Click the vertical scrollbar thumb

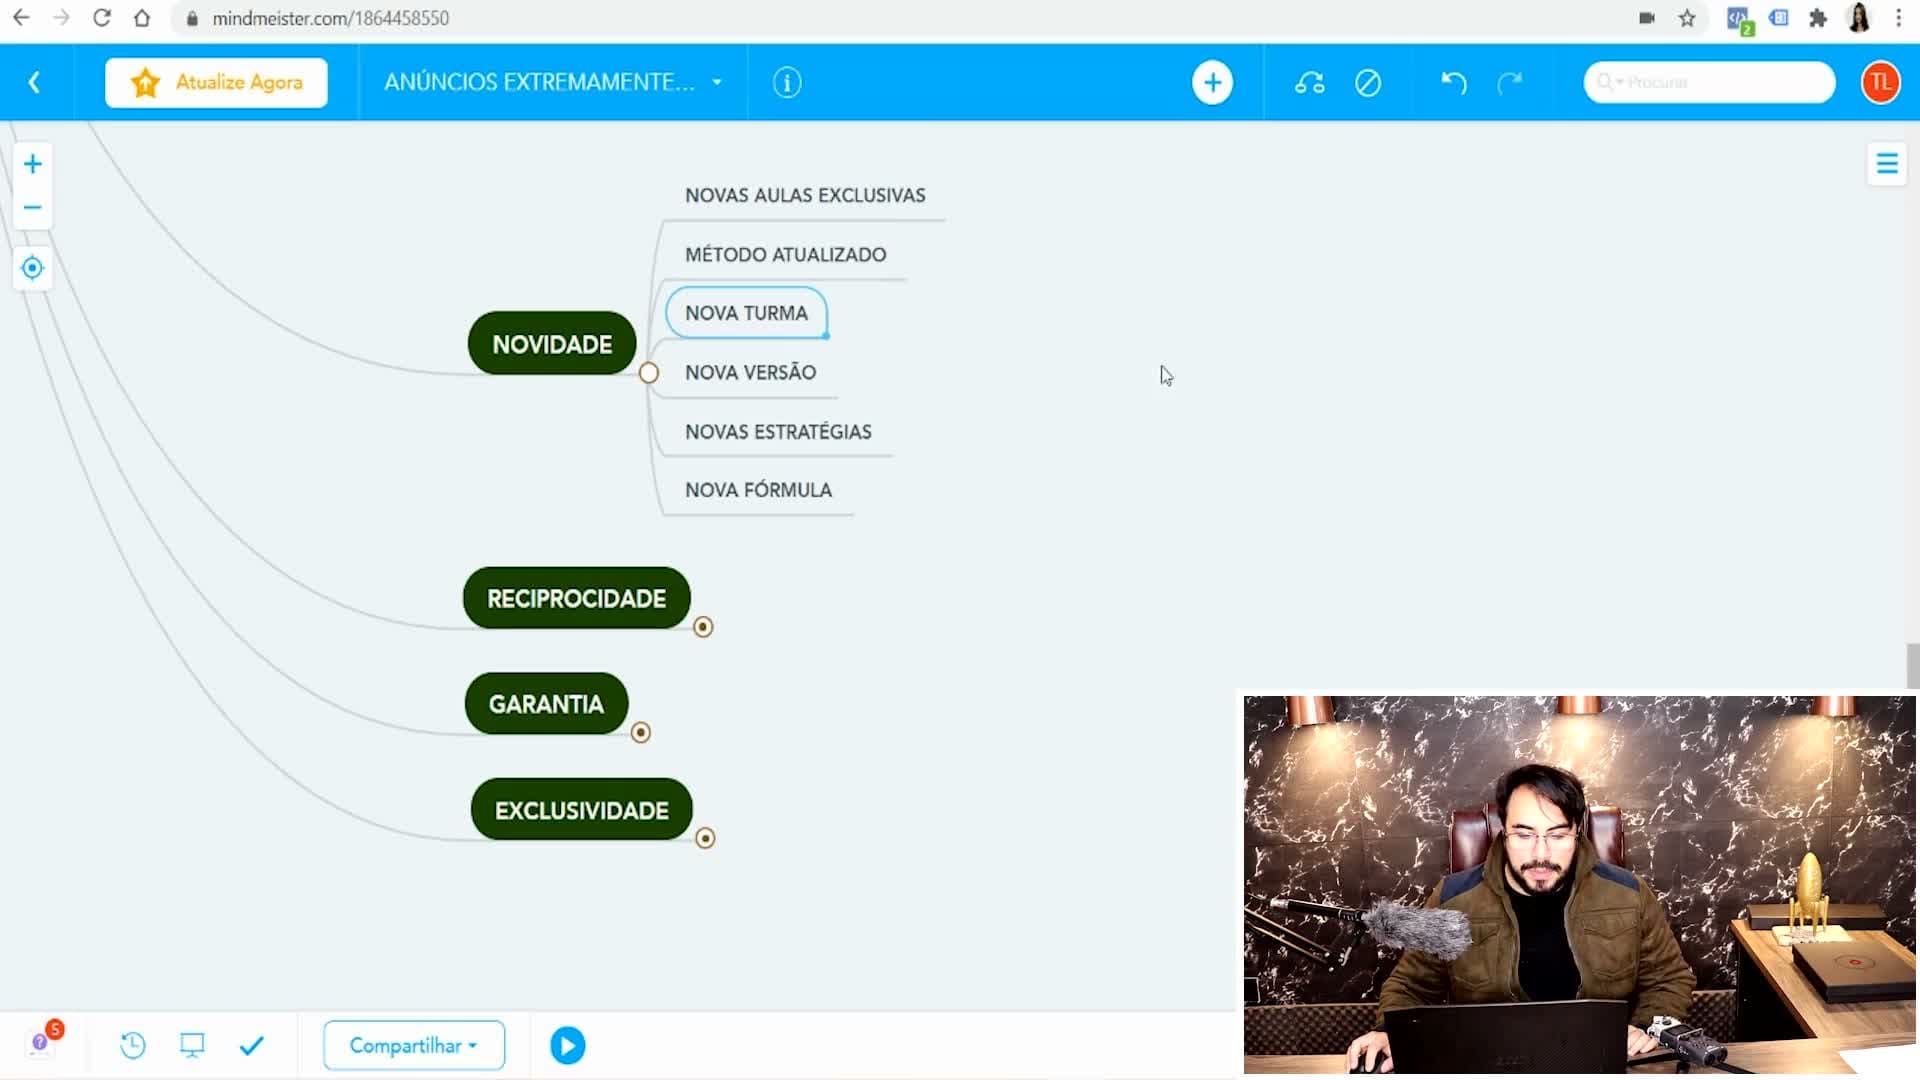pyautogui.click(x=1913, y=666)
